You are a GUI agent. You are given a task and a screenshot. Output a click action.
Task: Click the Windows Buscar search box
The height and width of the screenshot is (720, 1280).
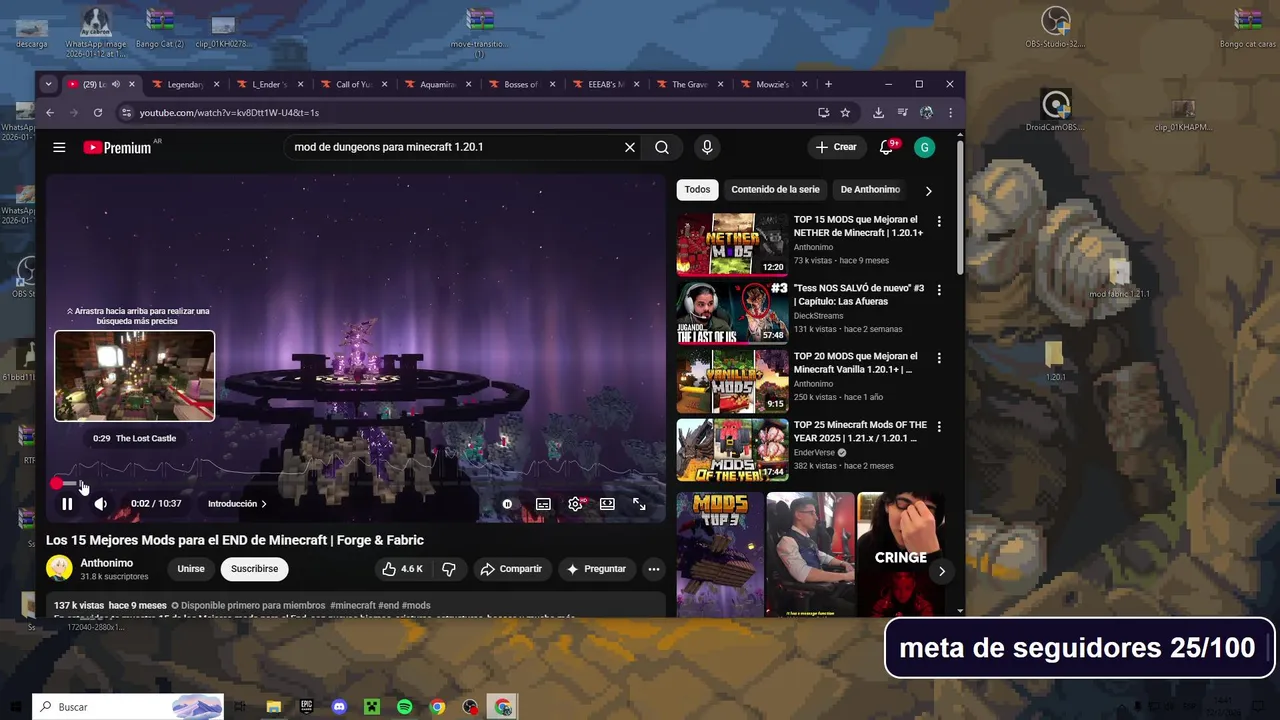pos(128,707)
